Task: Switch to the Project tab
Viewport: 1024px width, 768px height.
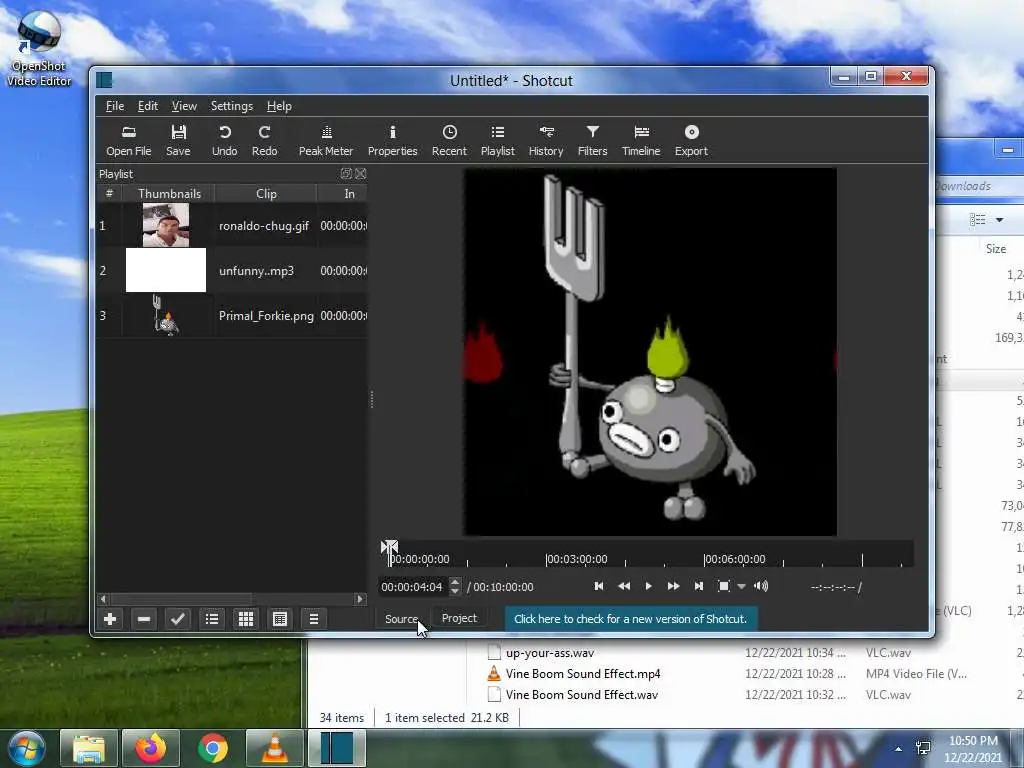Action: (459, 618)
